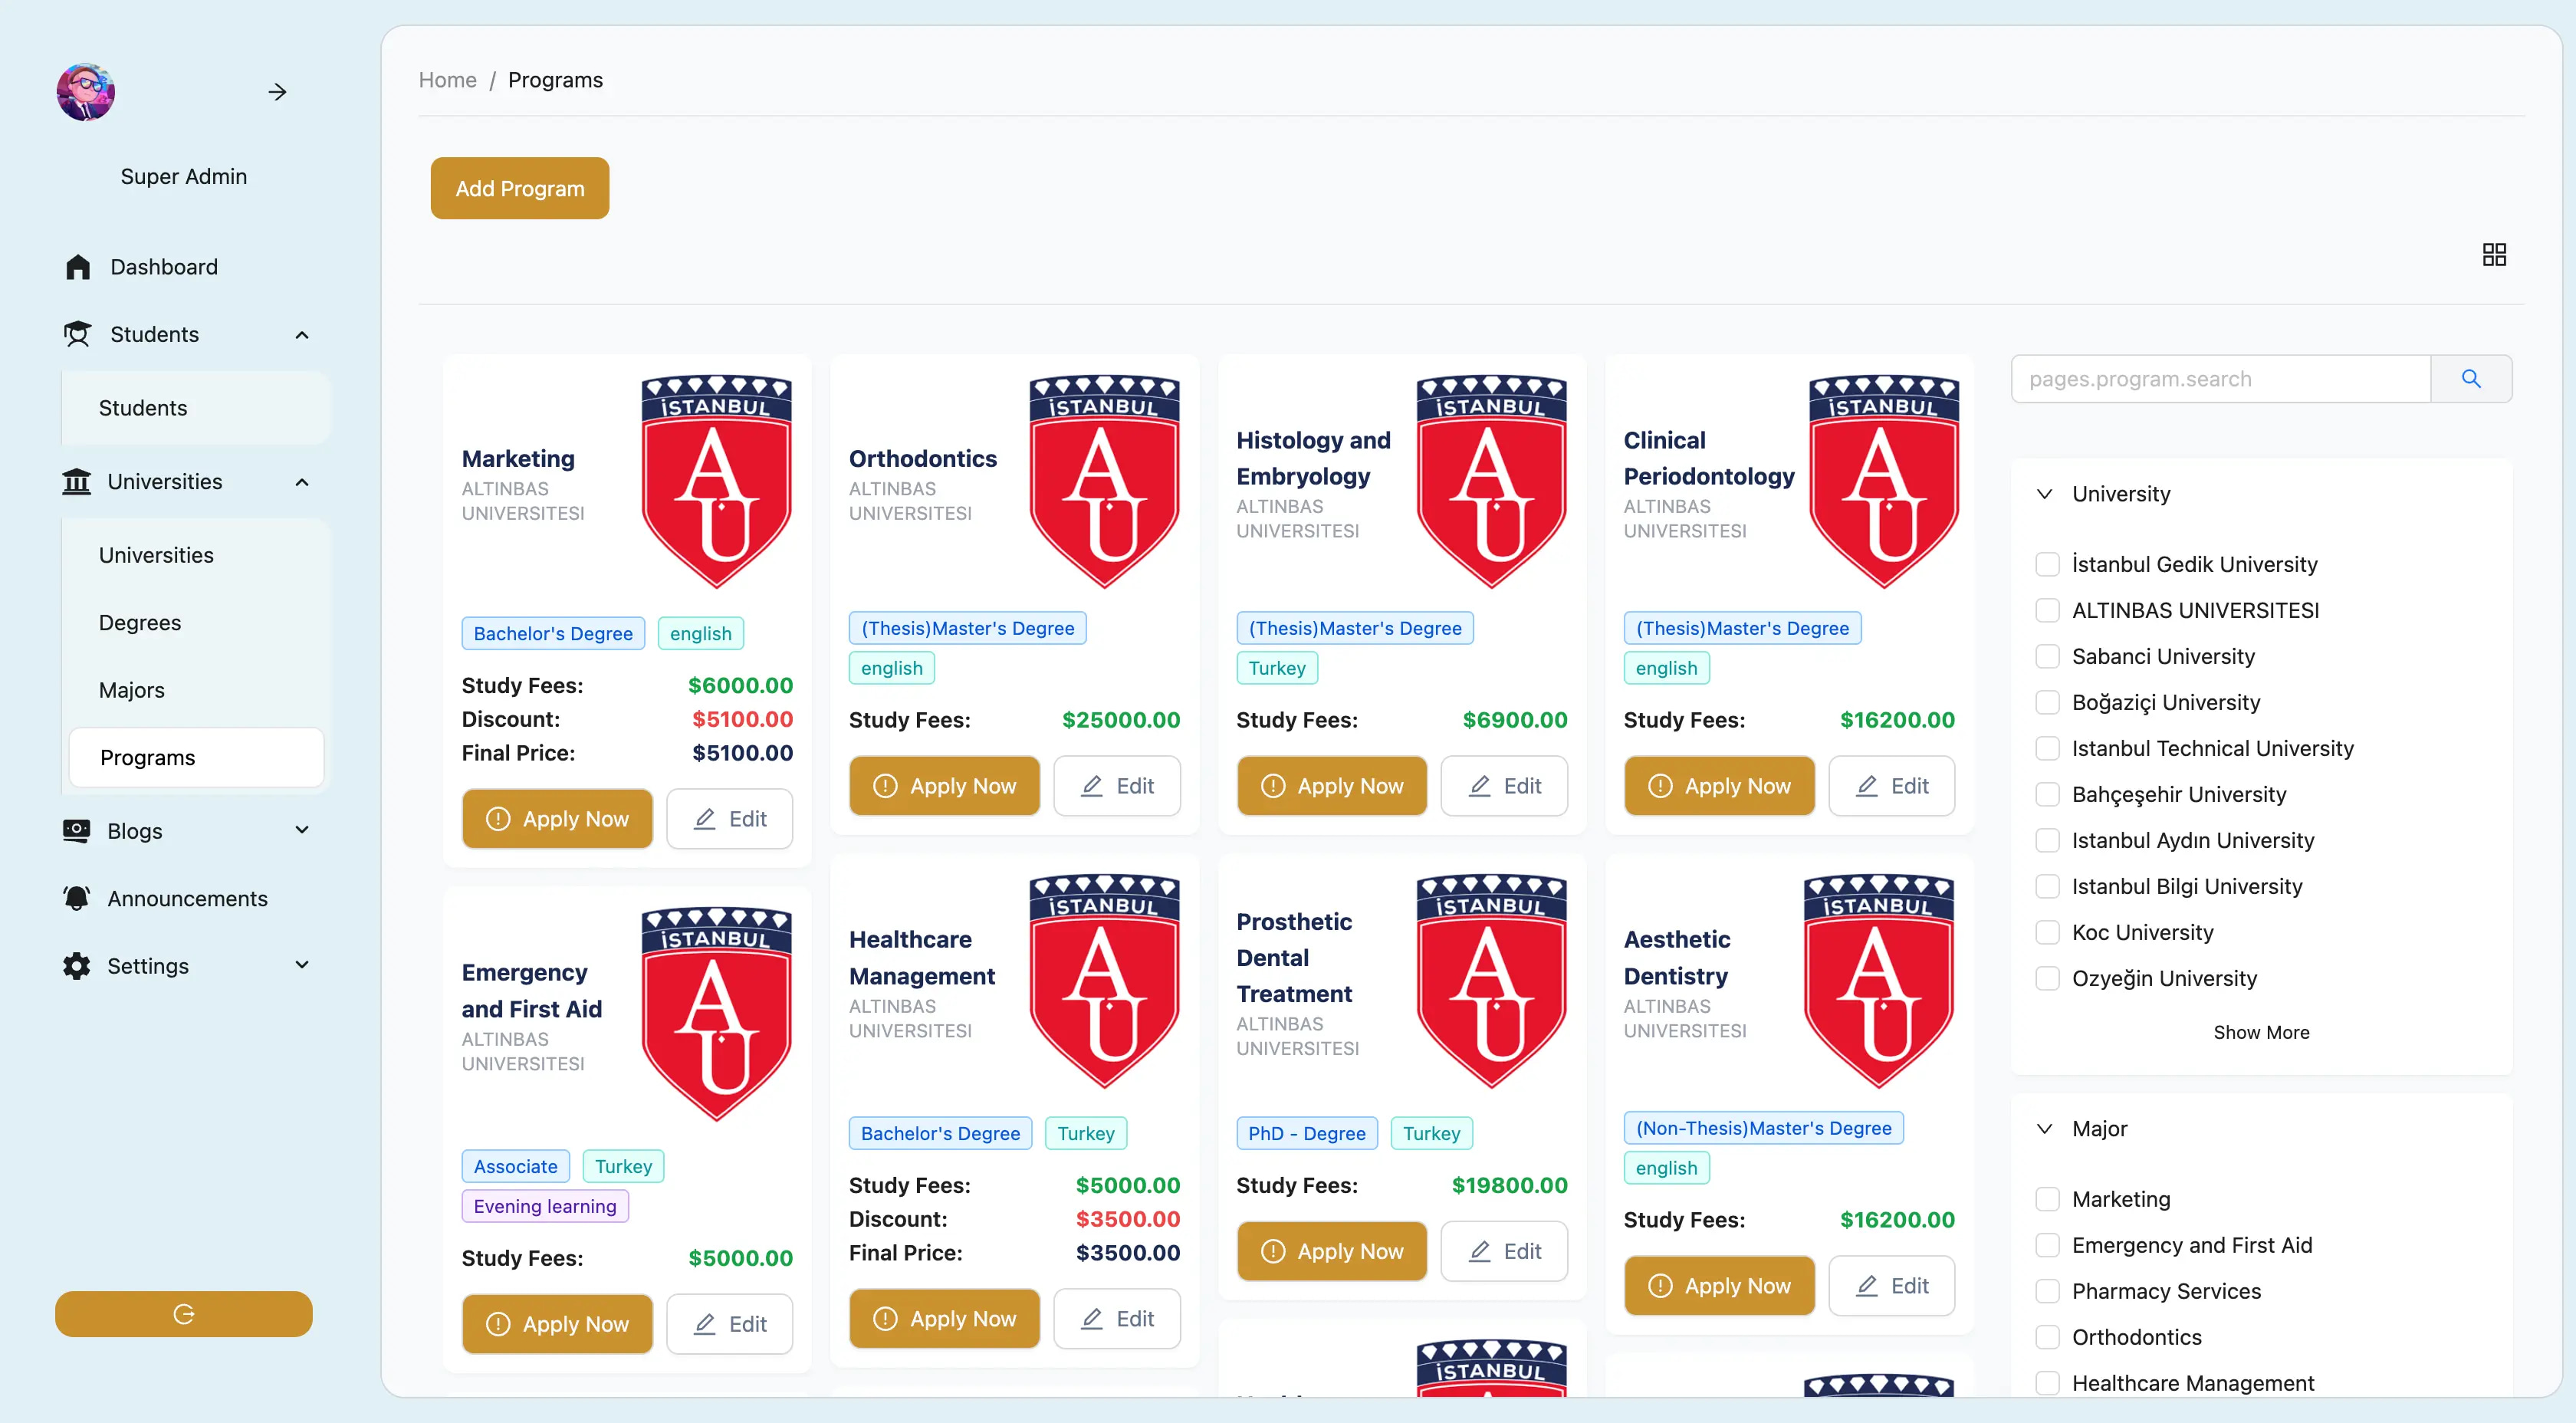The height and width of the screenshot is (1423, 2576).
Task: Open the Degrees submenu item
Action: pos(140,622)
